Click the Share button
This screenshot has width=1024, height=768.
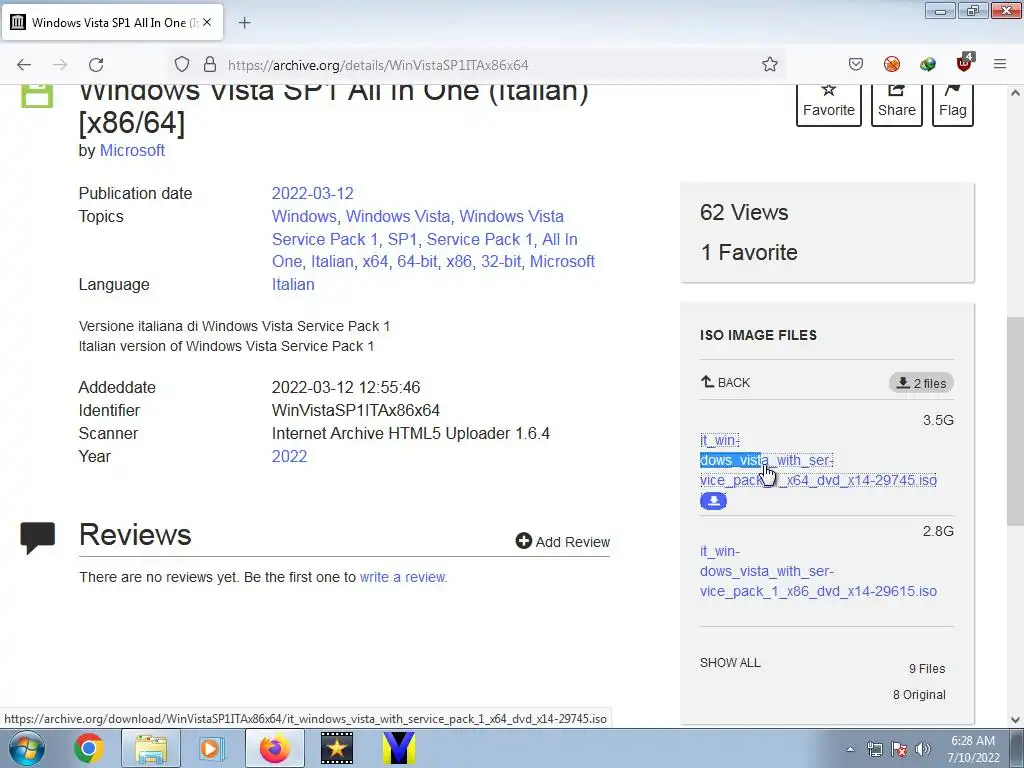coord(897,104)
